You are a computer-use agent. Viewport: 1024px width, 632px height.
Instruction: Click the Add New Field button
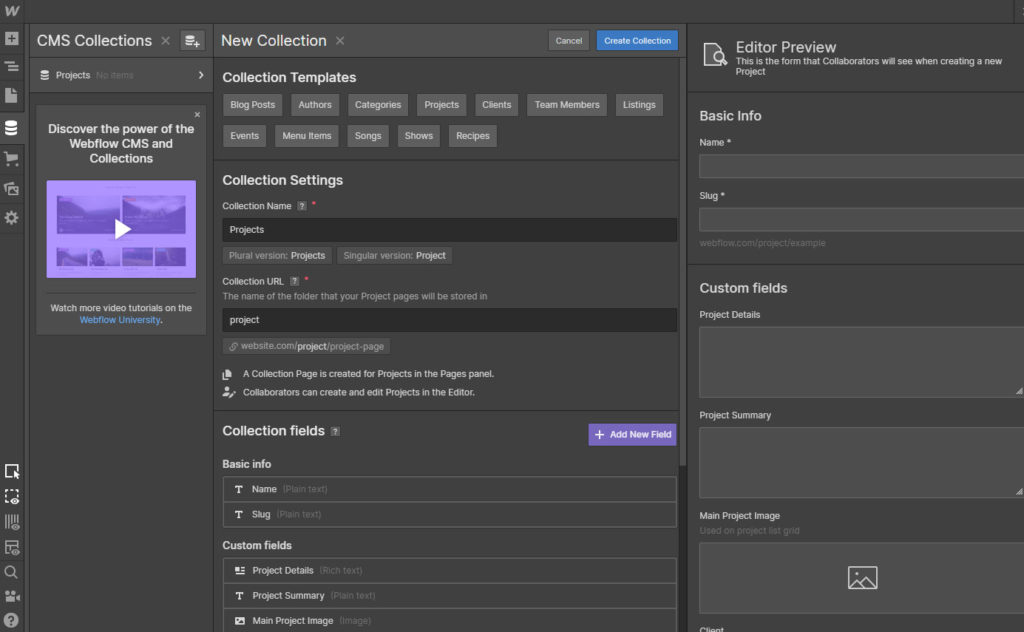(x=632, y=435)
